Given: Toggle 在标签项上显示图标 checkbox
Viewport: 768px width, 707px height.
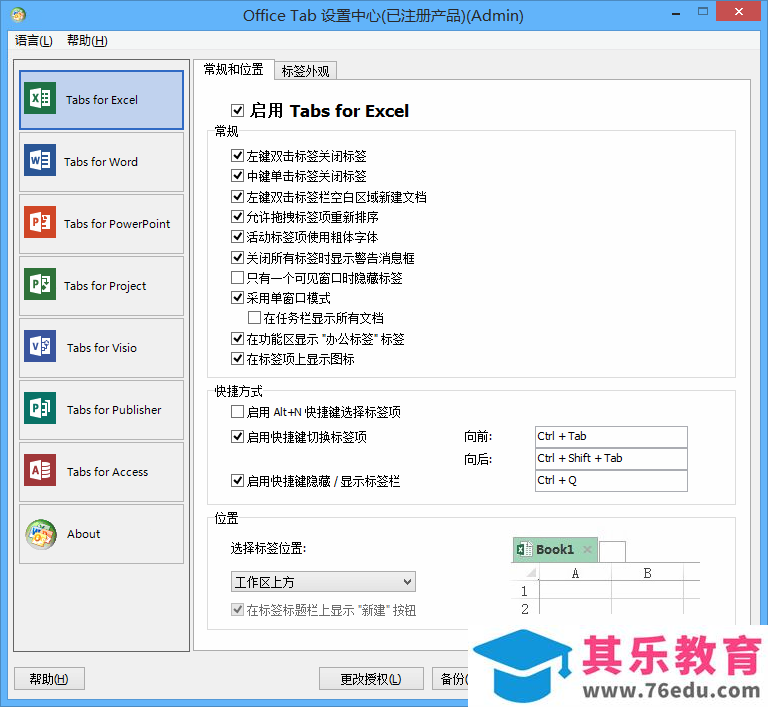Looking at the screenshot, I should 238,359.
